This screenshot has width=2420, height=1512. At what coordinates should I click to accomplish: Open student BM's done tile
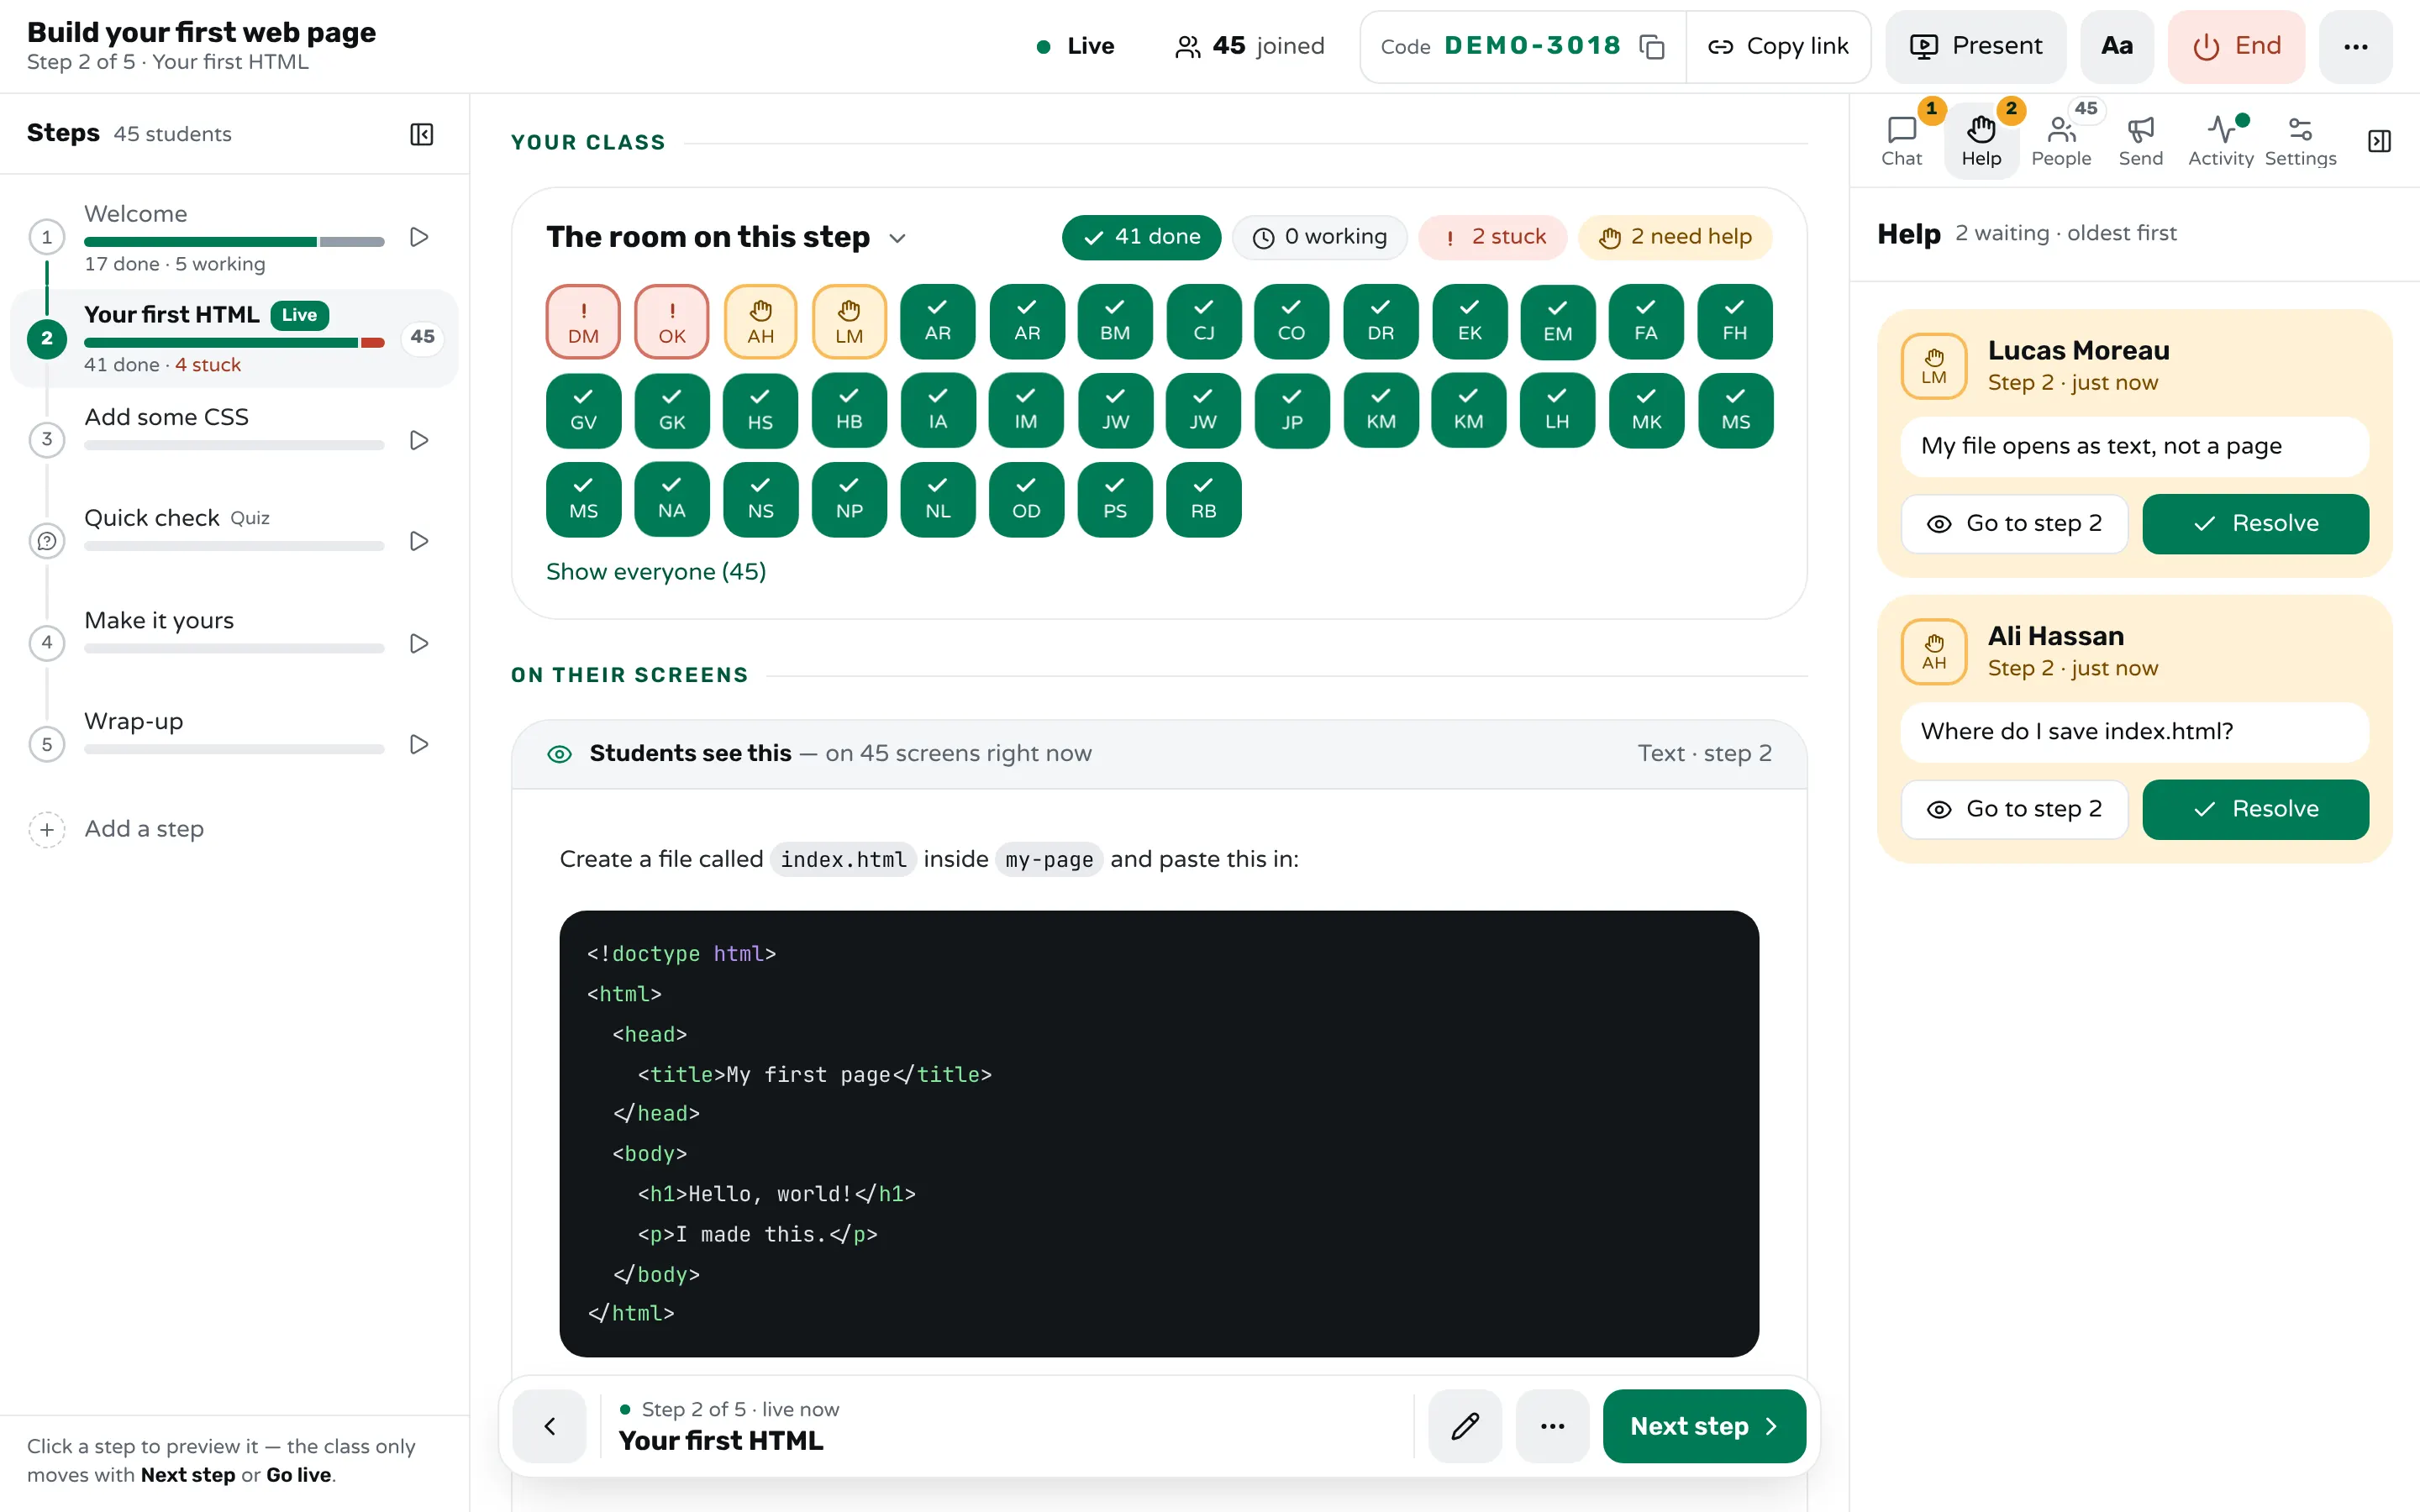pyautogui.click(x=1115, y=322)
